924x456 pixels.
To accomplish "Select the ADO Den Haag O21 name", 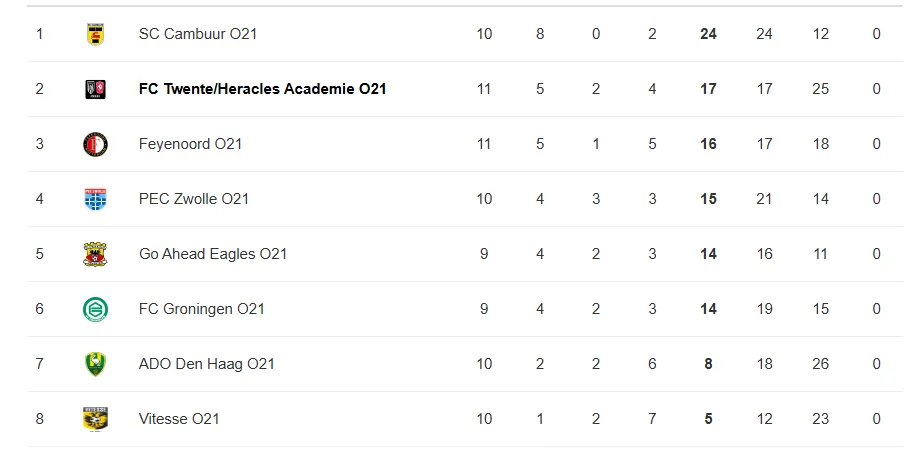I will tap(207, 364).
